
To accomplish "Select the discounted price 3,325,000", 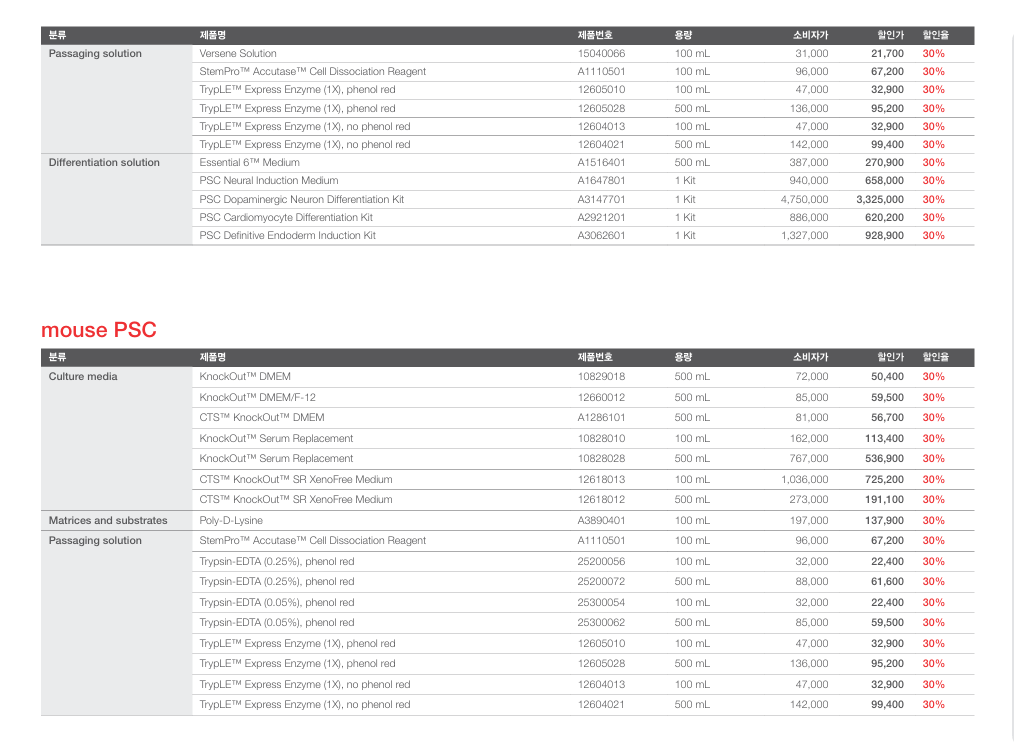I will coord(879,199).
